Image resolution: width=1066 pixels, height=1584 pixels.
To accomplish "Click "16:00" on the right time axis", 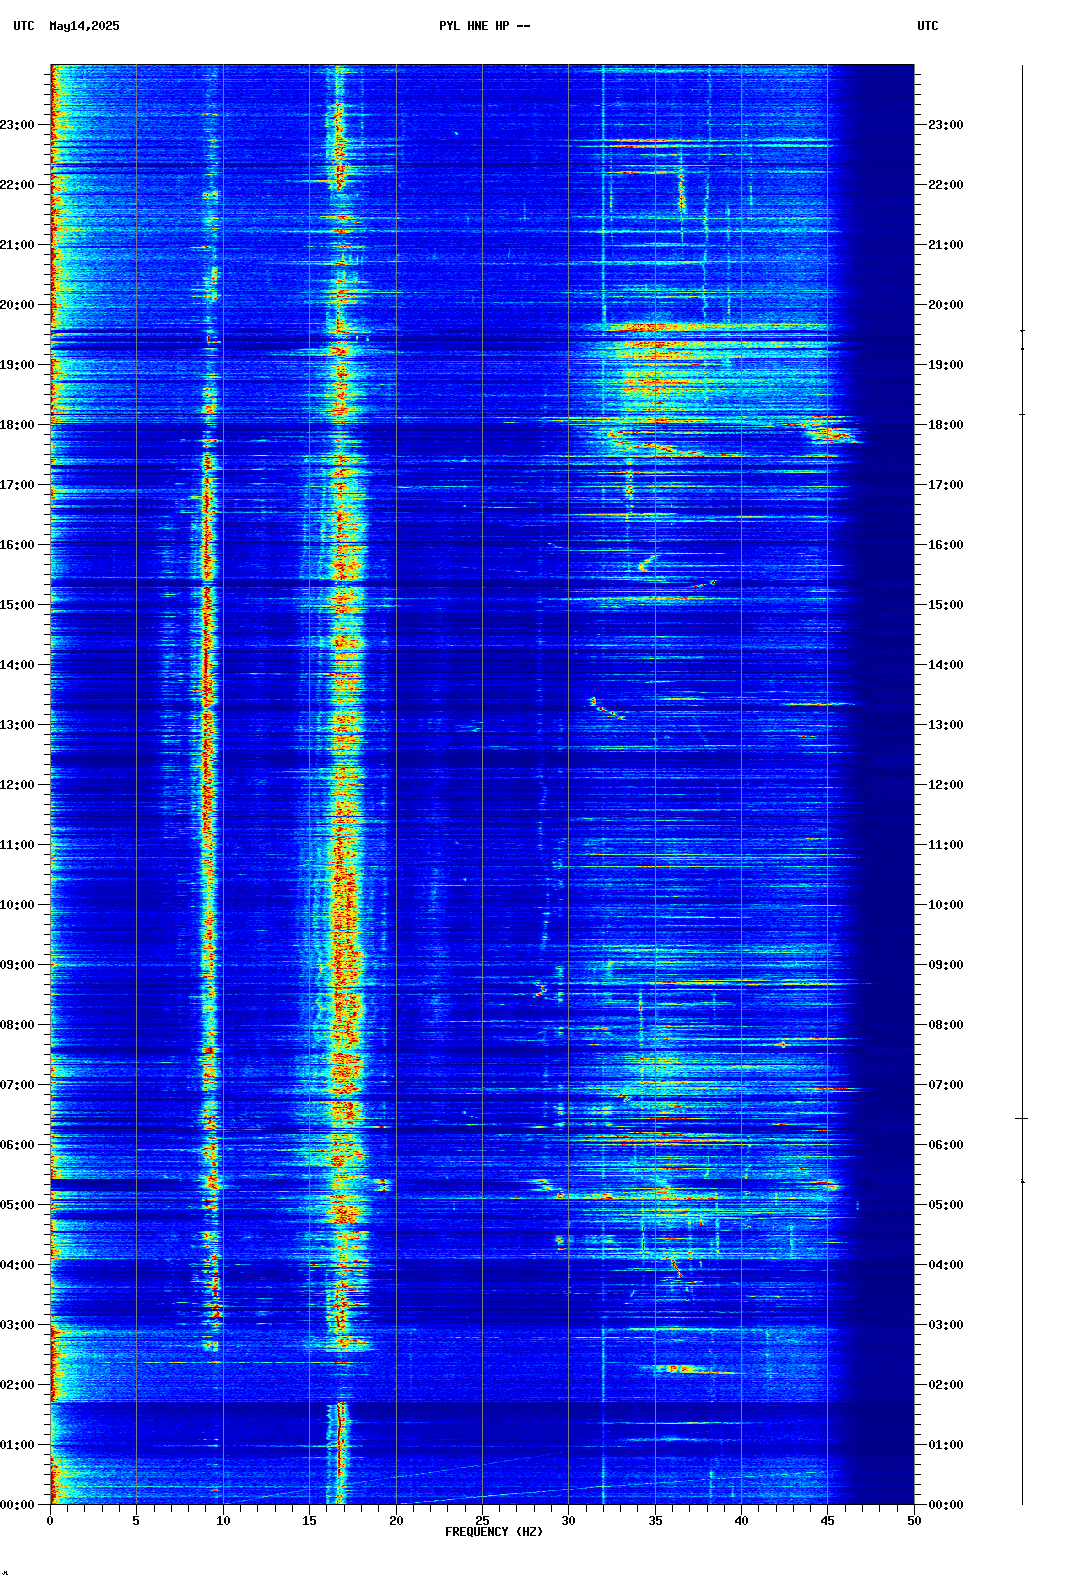I will (x=946, y=545).
